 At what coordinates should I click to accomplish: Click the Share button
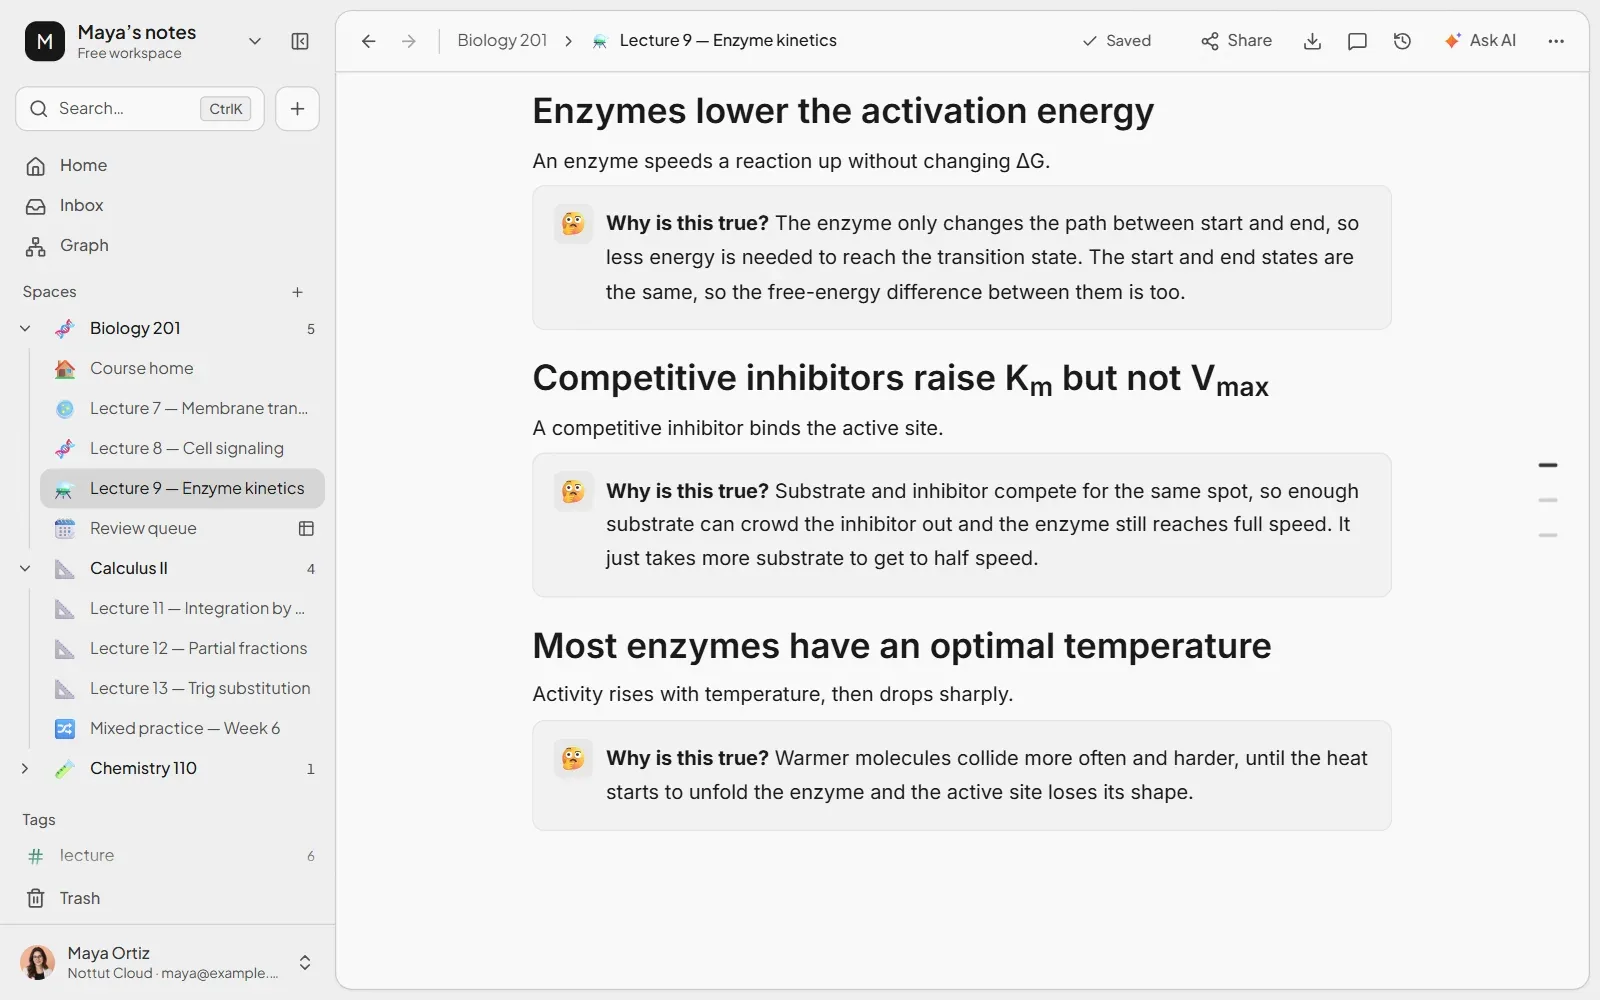coord(1237,41)
